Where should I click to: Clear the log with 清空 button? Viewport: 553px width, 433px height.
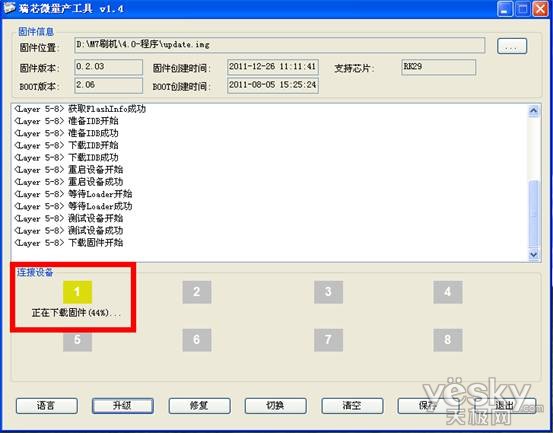point(352,406)
